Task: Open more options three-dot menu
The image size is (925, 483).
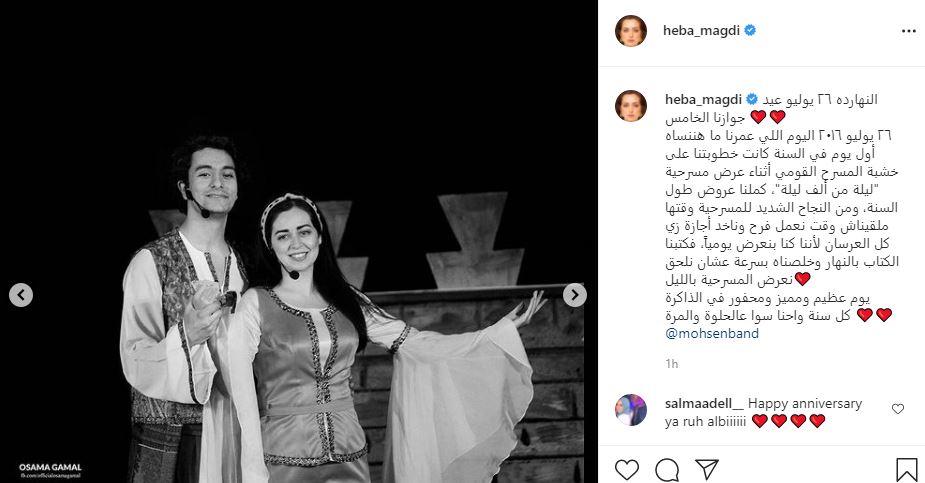Action: coord(908,31)
